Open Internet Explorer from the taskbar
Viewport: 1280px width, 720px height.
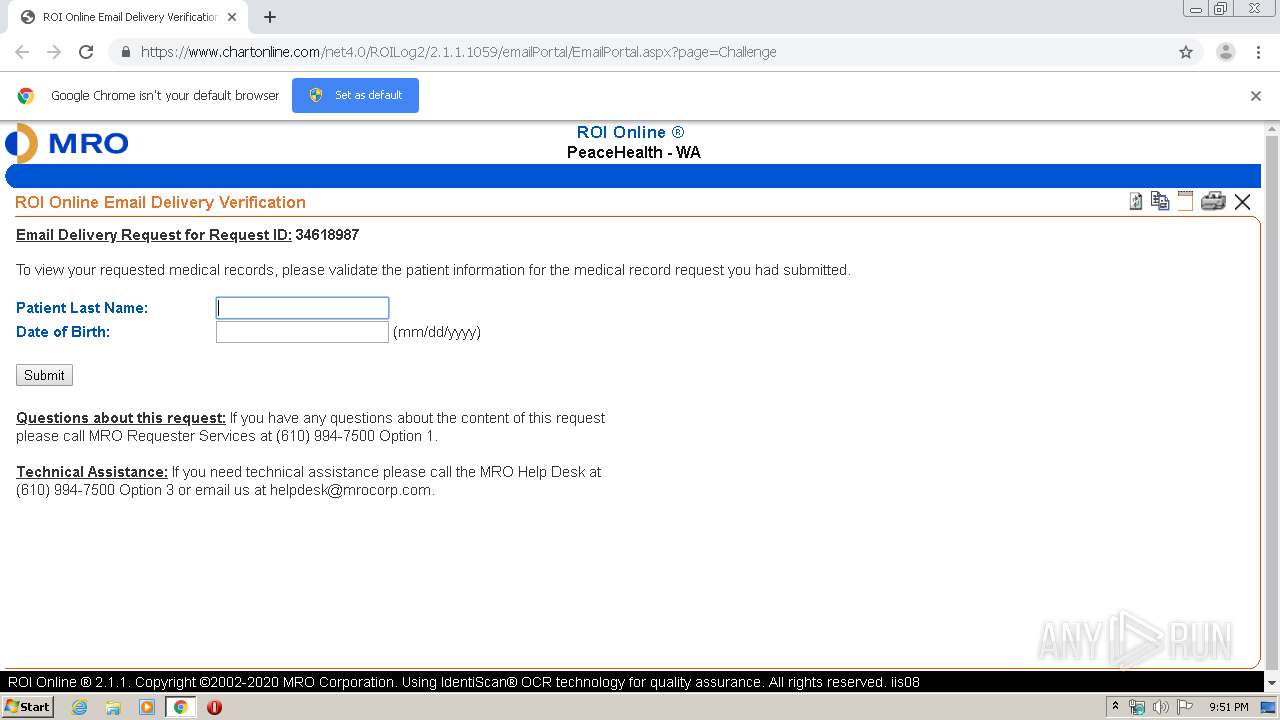79,707
